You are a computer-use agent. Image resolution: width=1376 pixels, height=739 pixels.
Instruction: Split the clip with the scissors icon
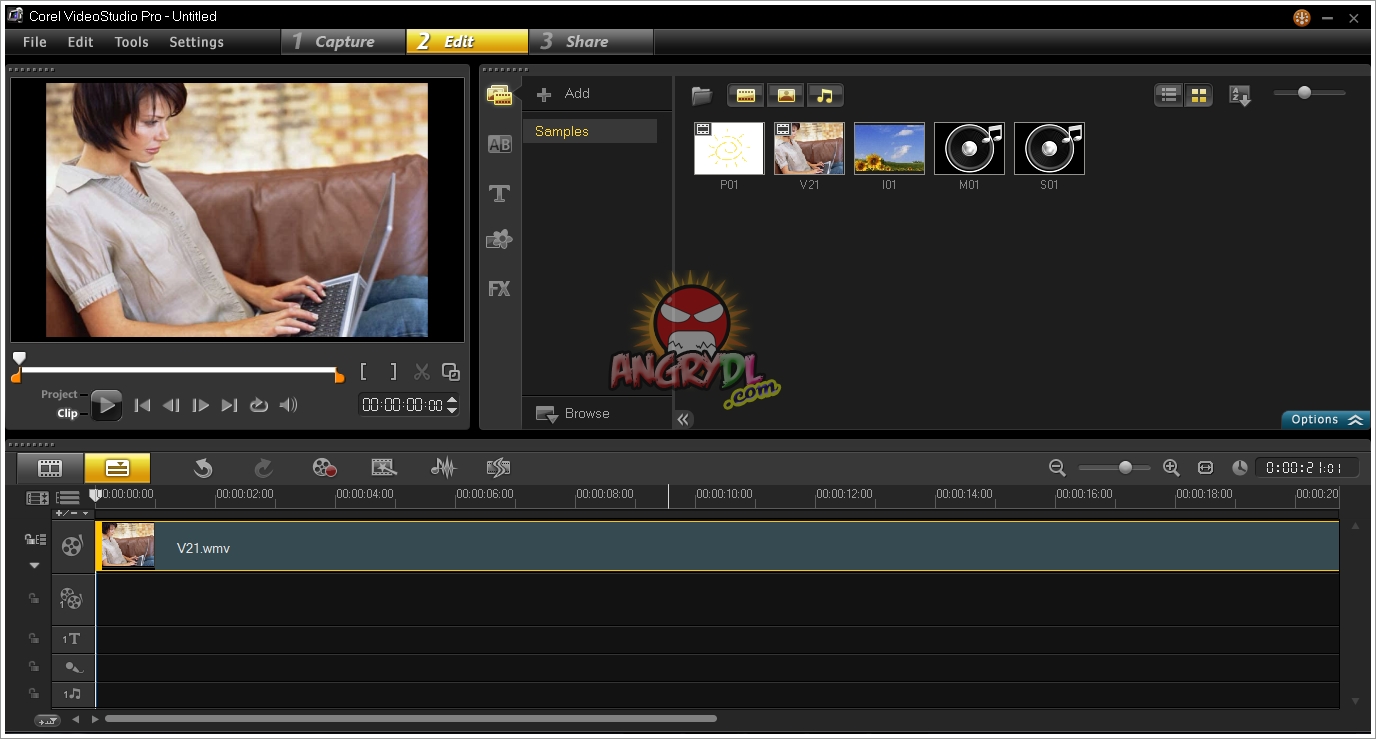pyautogui.click(x=422, y=372)
